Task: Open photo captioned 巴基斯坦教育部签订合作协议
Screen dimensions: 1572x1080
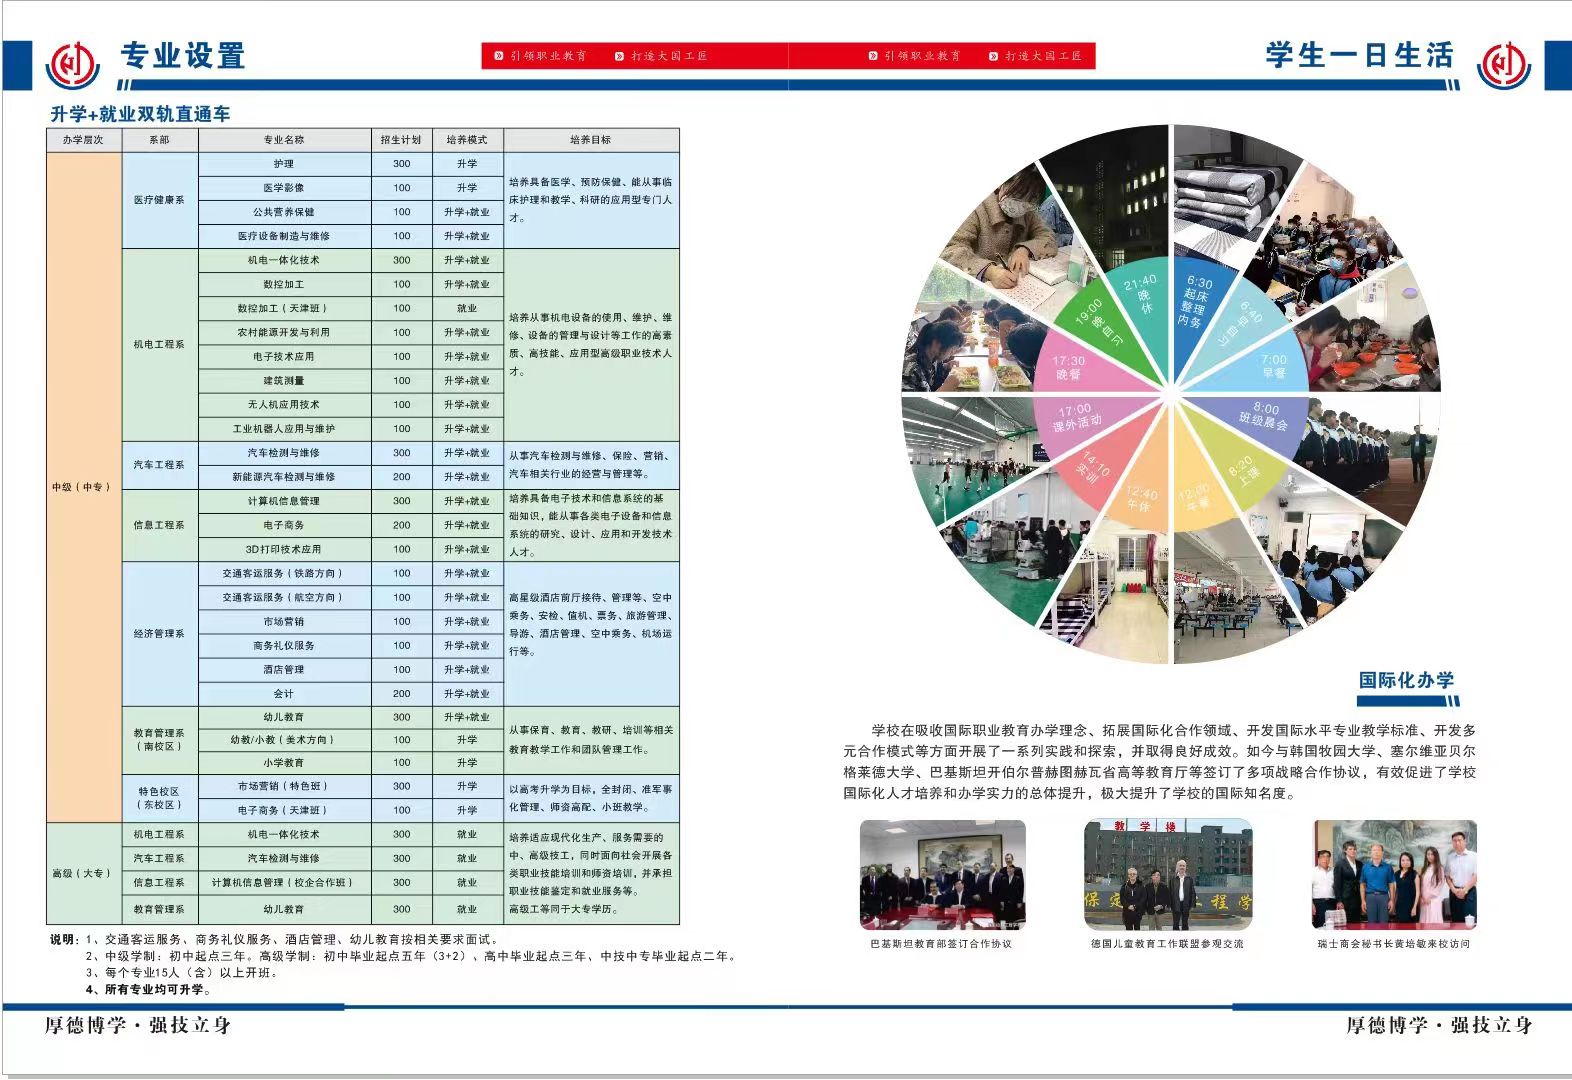Action: (942, 875)
